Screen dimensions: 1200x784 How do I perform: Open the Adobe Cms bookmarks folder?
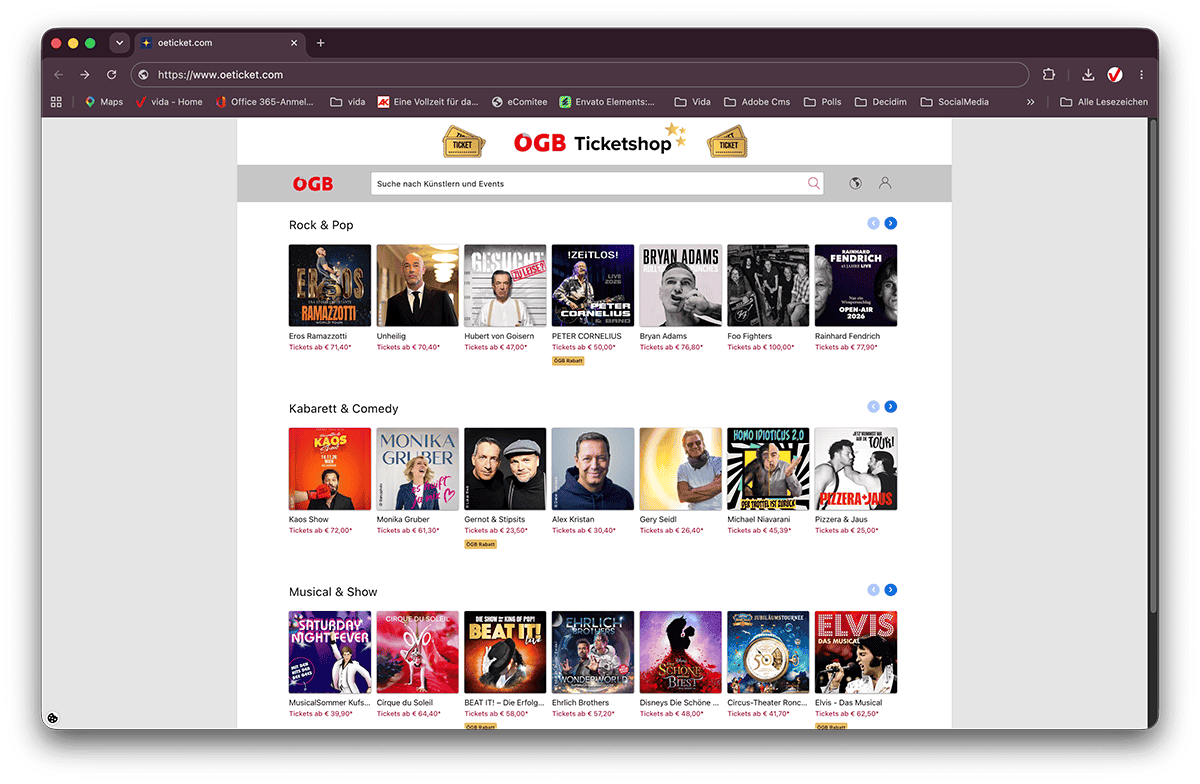(757, 102)
